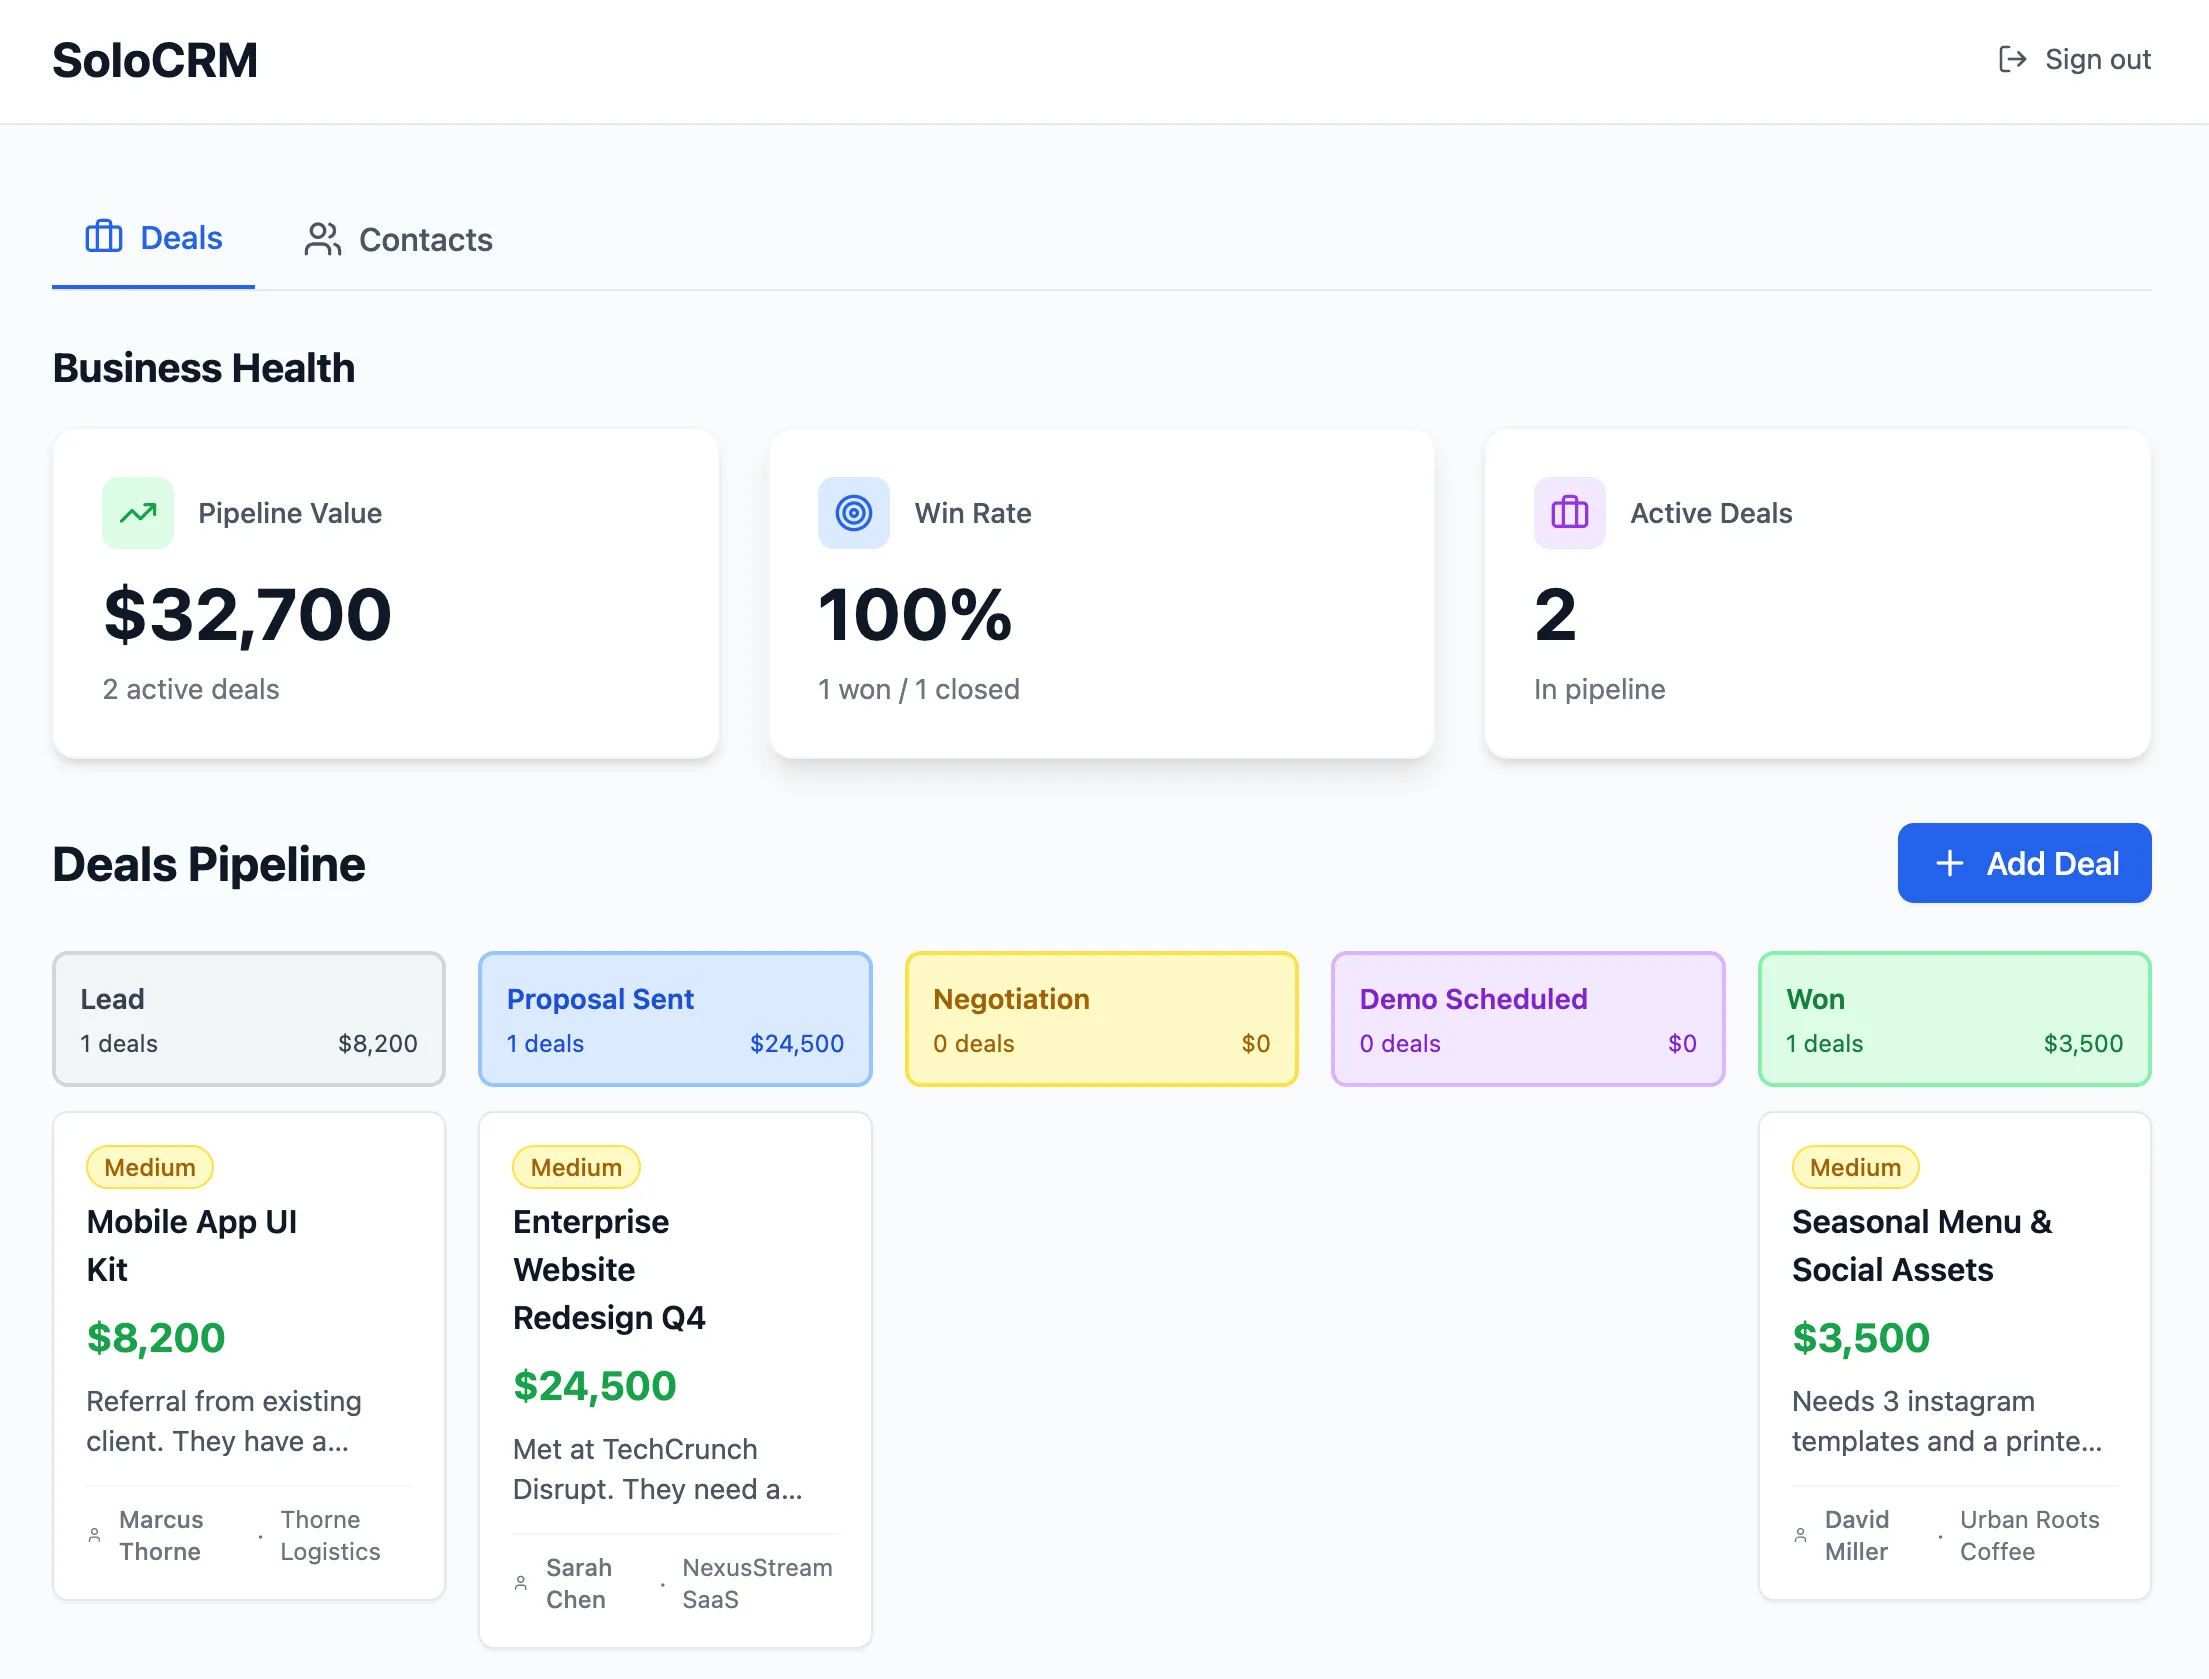The width and height of the screenshot is (2209, 1679).
Task: Click the plus icon inside Add Deal
Action: [x=1949, y=863]
